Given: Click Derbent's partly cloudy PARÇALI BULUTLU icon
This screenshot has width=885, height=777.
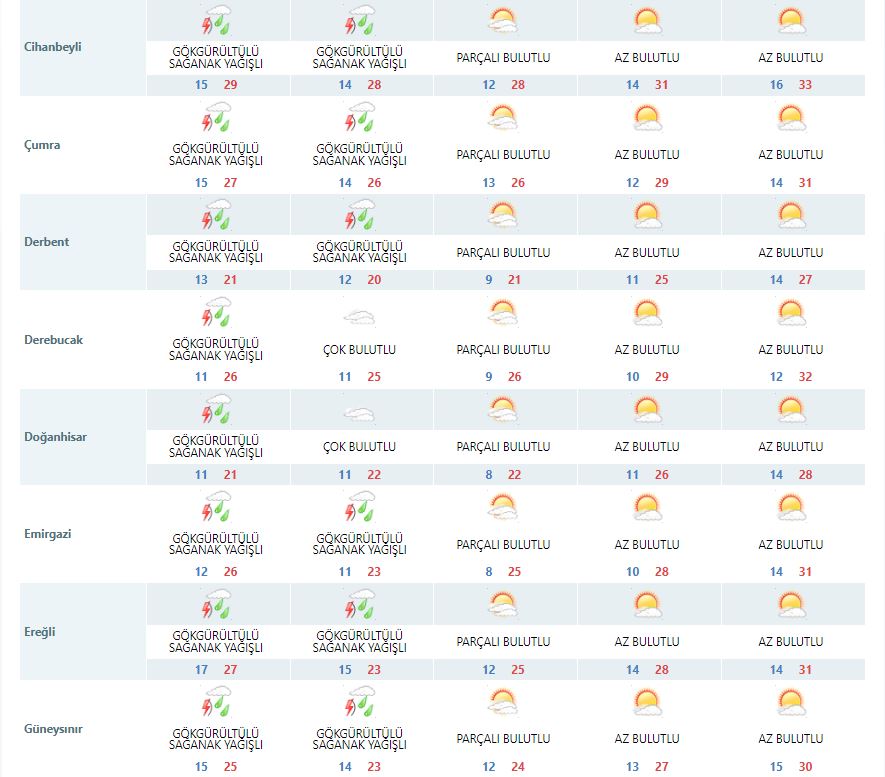Looking at the screenshot, I should tap(503, 216).
